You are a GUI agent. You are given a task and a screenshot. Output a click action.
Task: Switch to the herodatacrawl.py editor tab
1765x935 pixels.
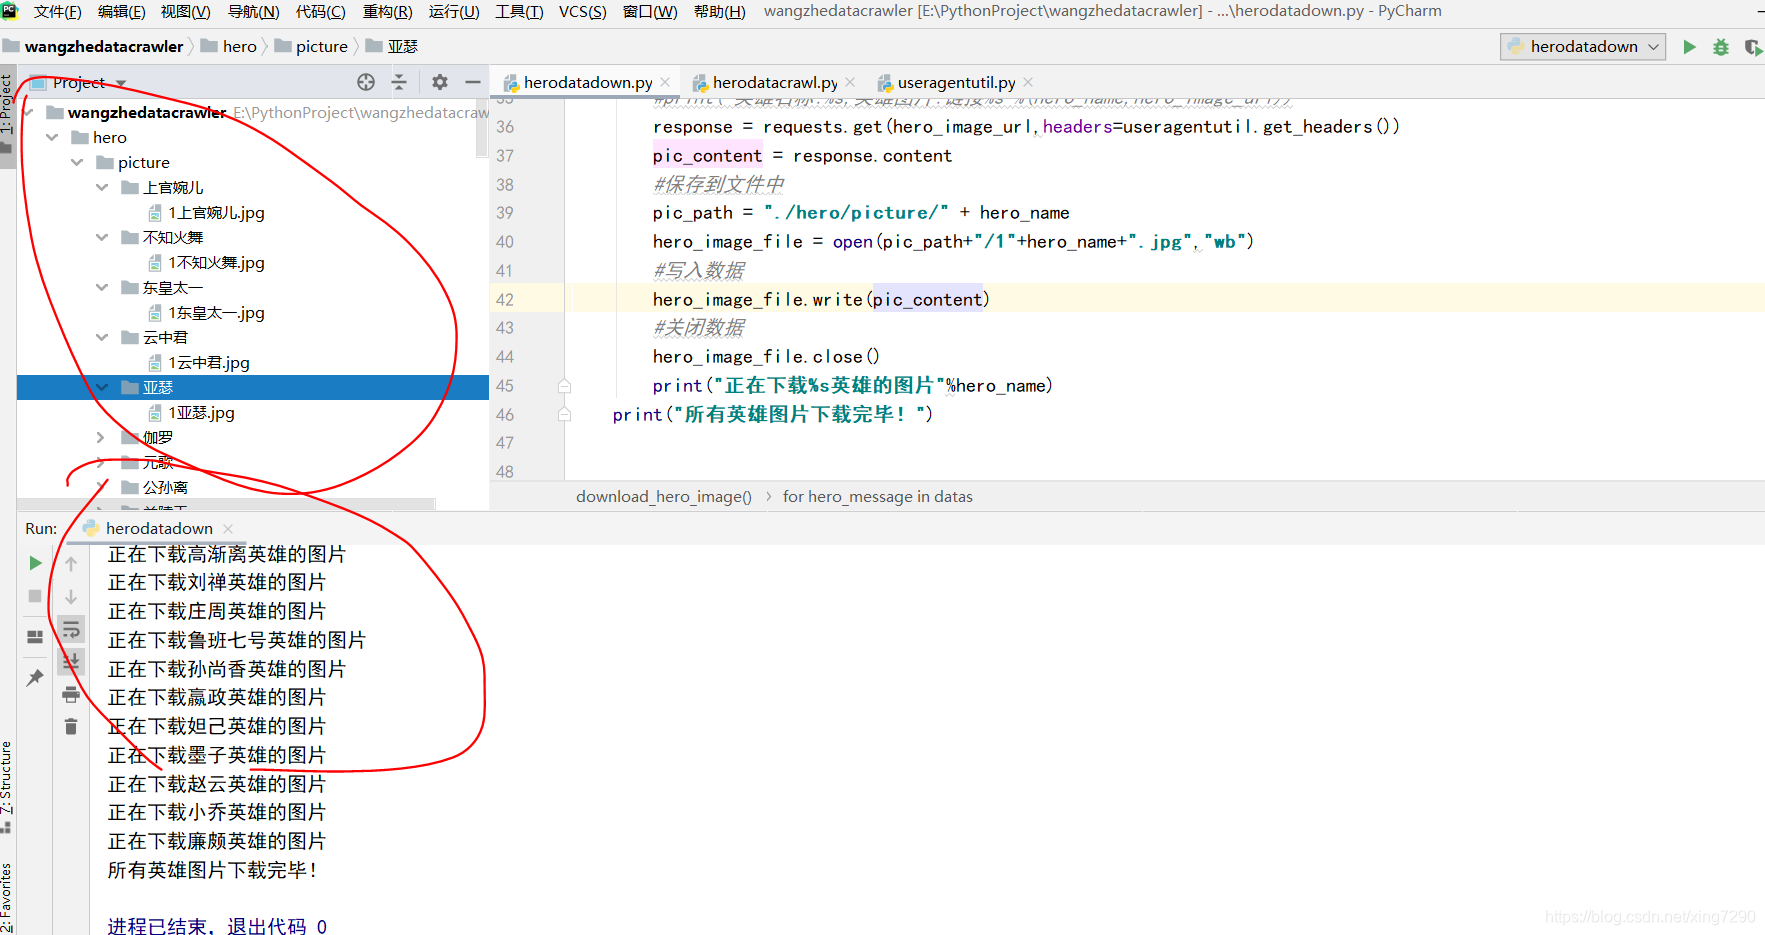coord(774,82)
